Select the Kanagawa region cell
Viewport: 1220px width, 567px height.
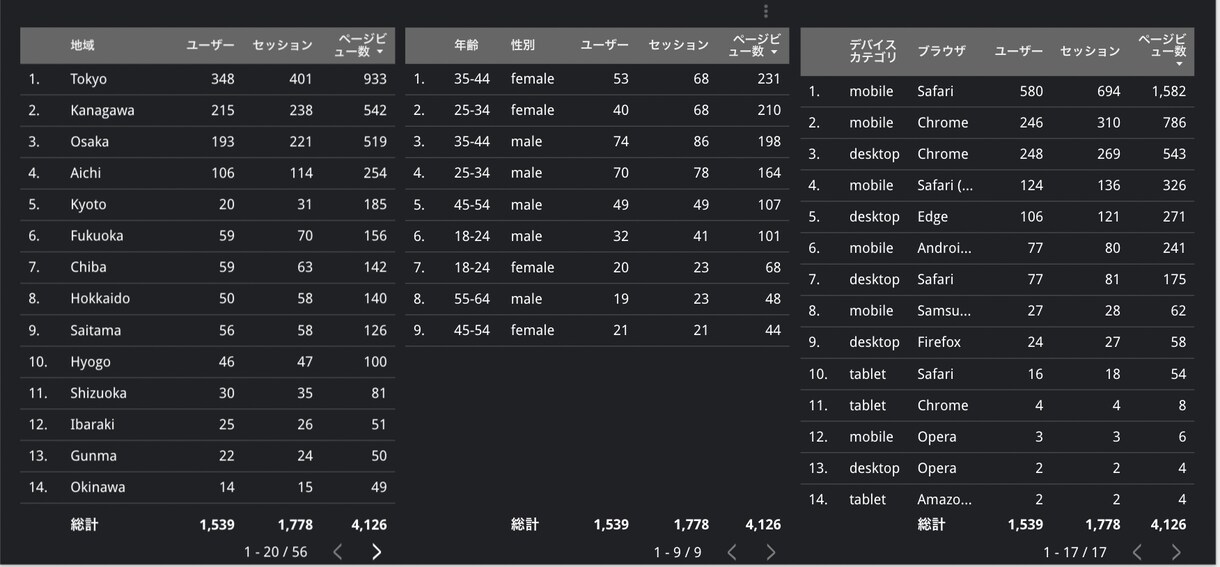(x=102, y=110)
